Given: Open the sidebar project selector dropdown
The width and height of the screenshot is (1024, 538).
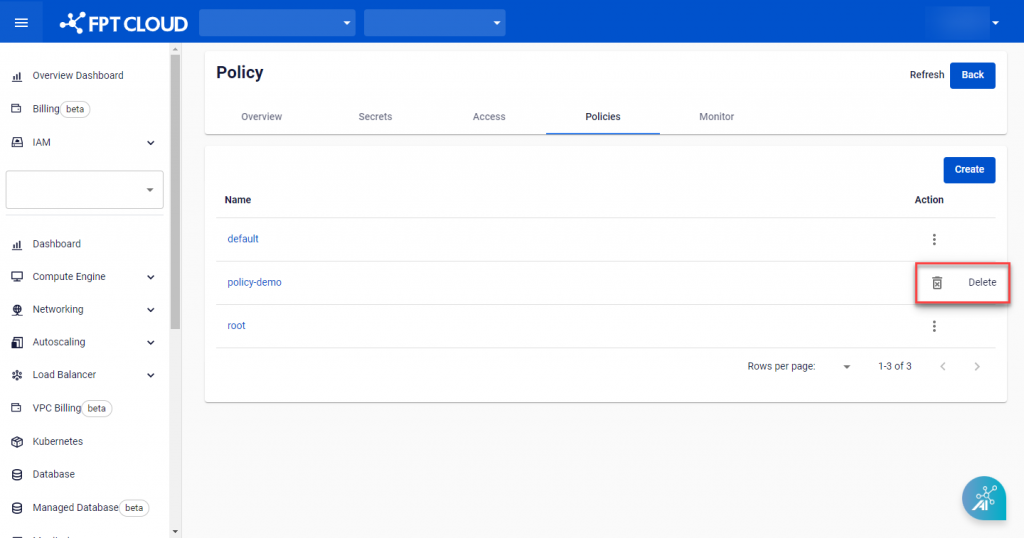Looking at the screenshot, I should [x=85, y=190].
